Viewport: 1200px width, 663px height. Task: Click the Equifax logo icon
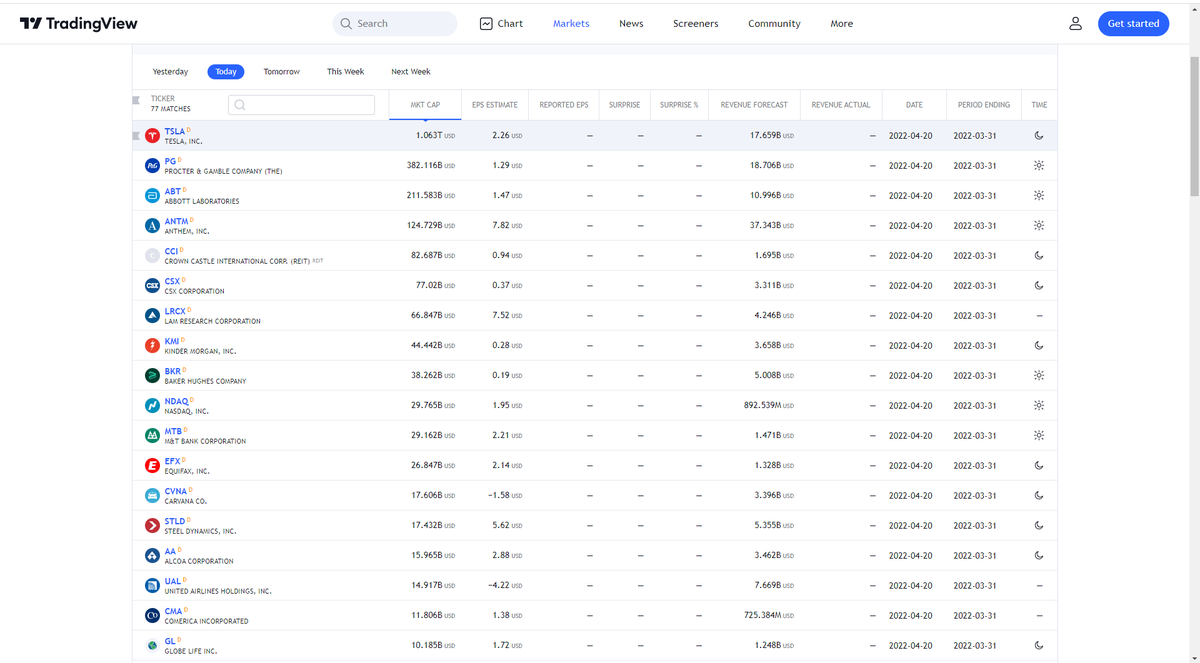[x=152, y=465]
